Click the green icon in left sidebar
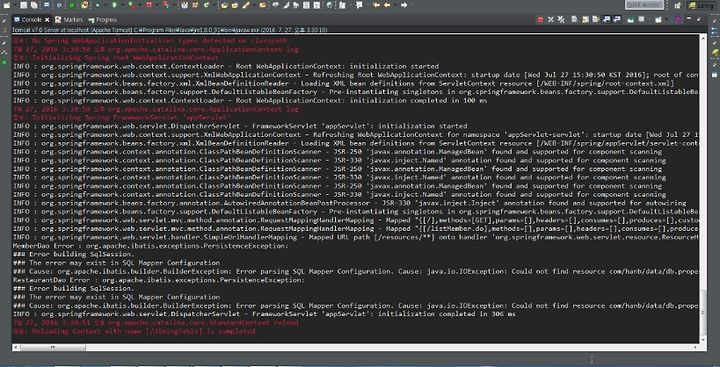Image resolution: width=720 pixels, height=367 pixels. pyautogui.click(x=4, y=62)
